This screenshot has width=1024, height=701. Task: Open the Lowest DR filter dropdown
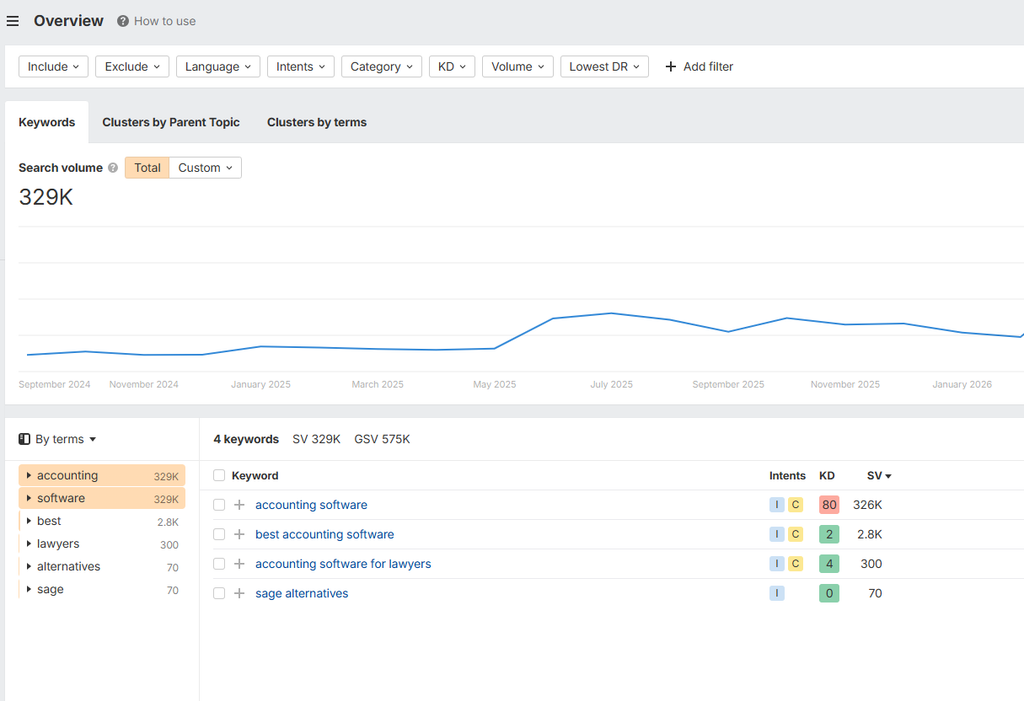point(605,67)
